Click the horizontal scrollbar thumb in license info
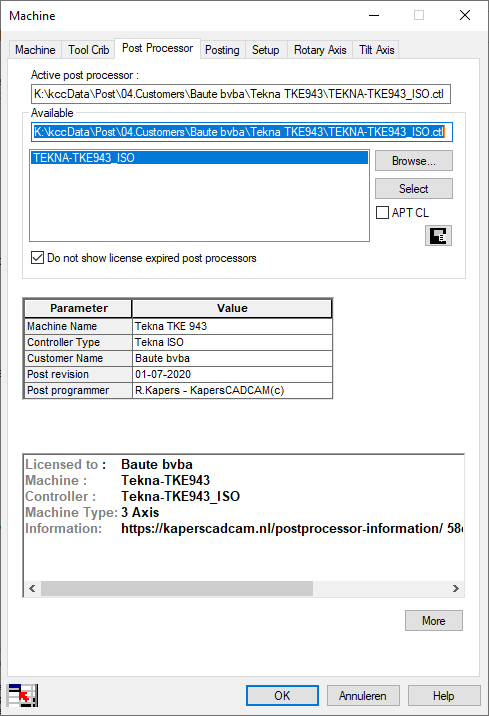Viewport: 489px width, 716px height. pyautogui.click(x=177, y=588)
